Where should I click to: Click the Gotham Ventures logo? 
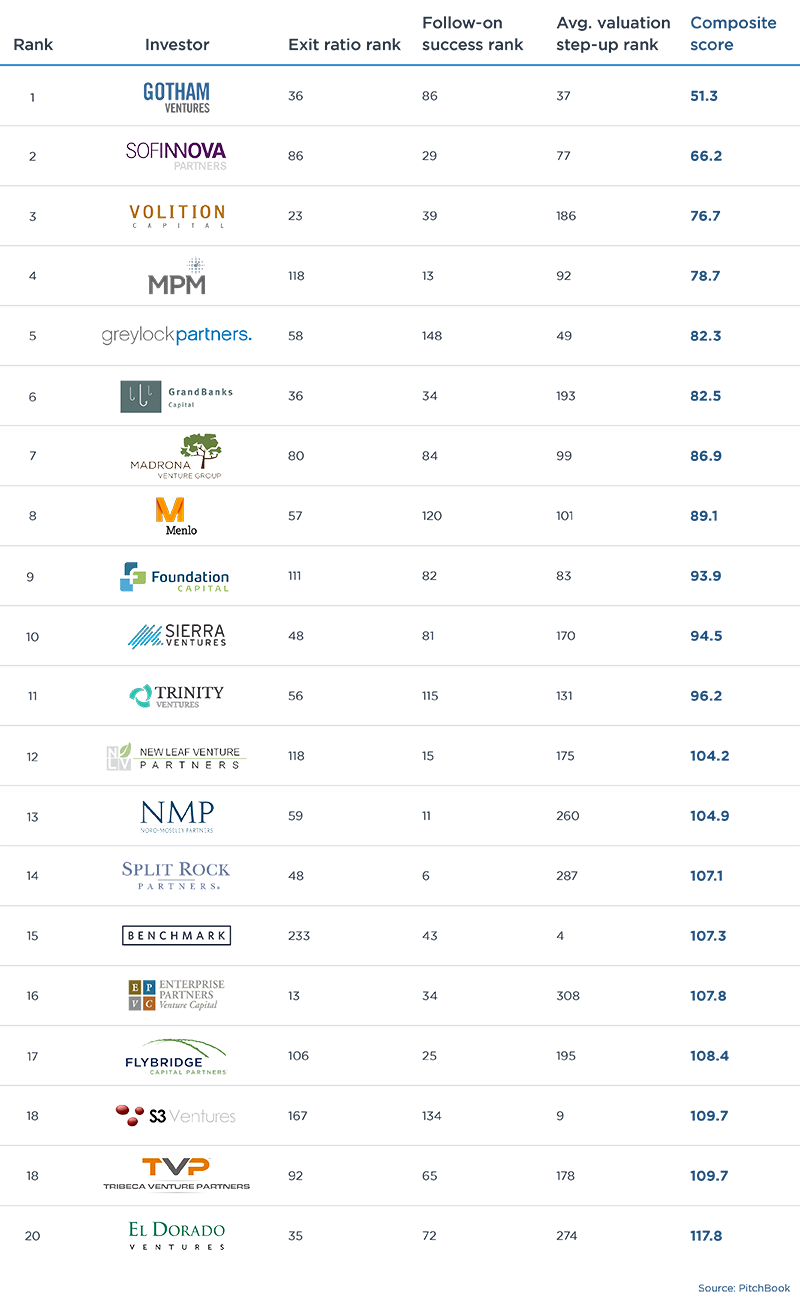pos(176,96)
